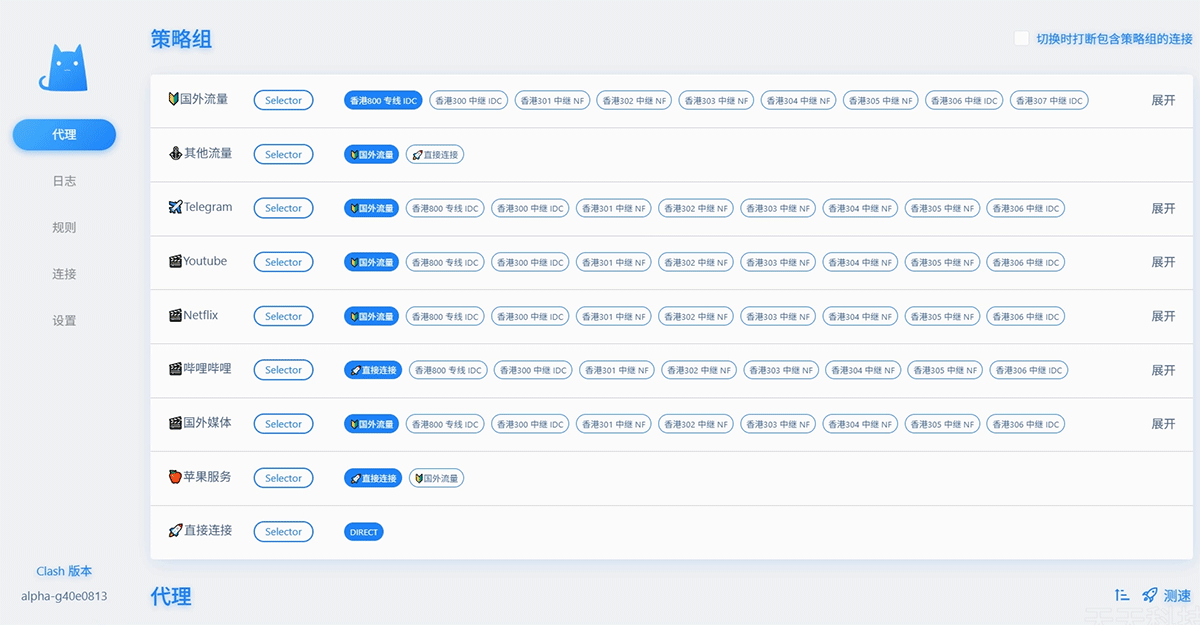Expand the 国外流量 policy group

click(1162, 101)
